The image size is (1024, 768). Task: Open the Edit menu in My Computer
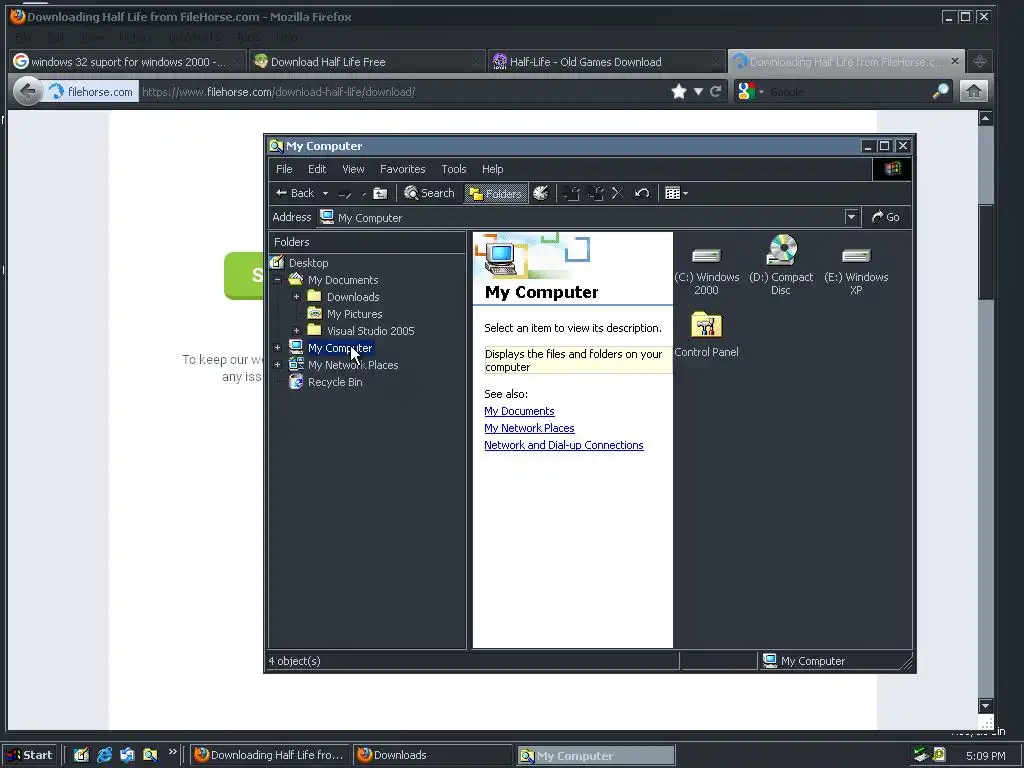point(317,169)
